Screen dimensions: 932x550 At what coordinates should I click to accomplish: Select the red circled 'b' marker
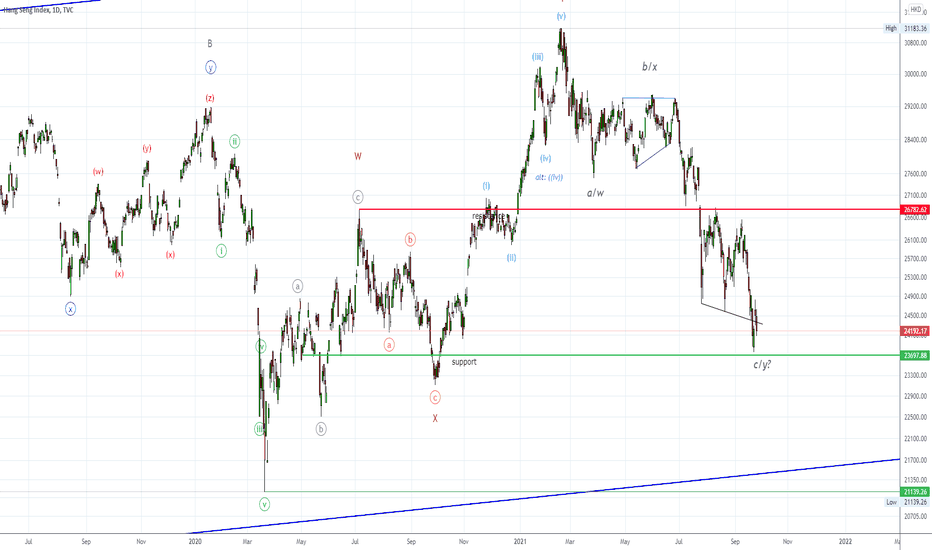(410, 240)
